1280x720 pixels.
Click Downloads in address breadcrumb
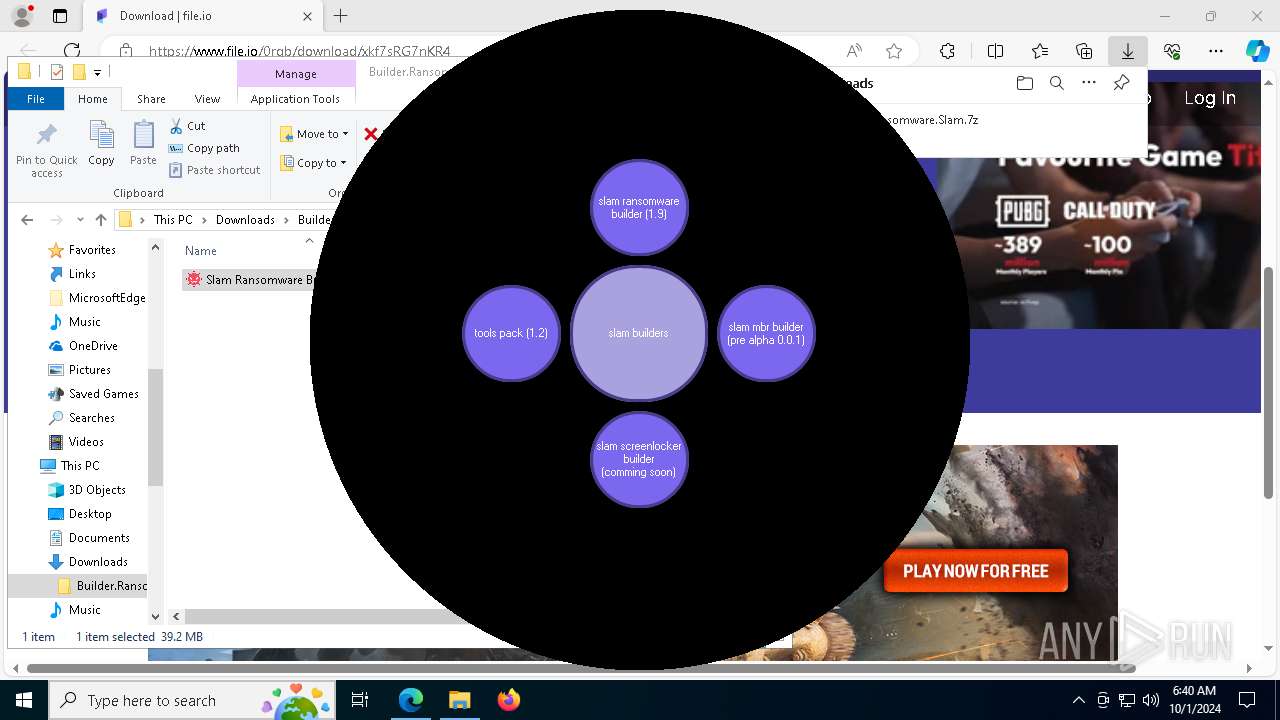245,220
